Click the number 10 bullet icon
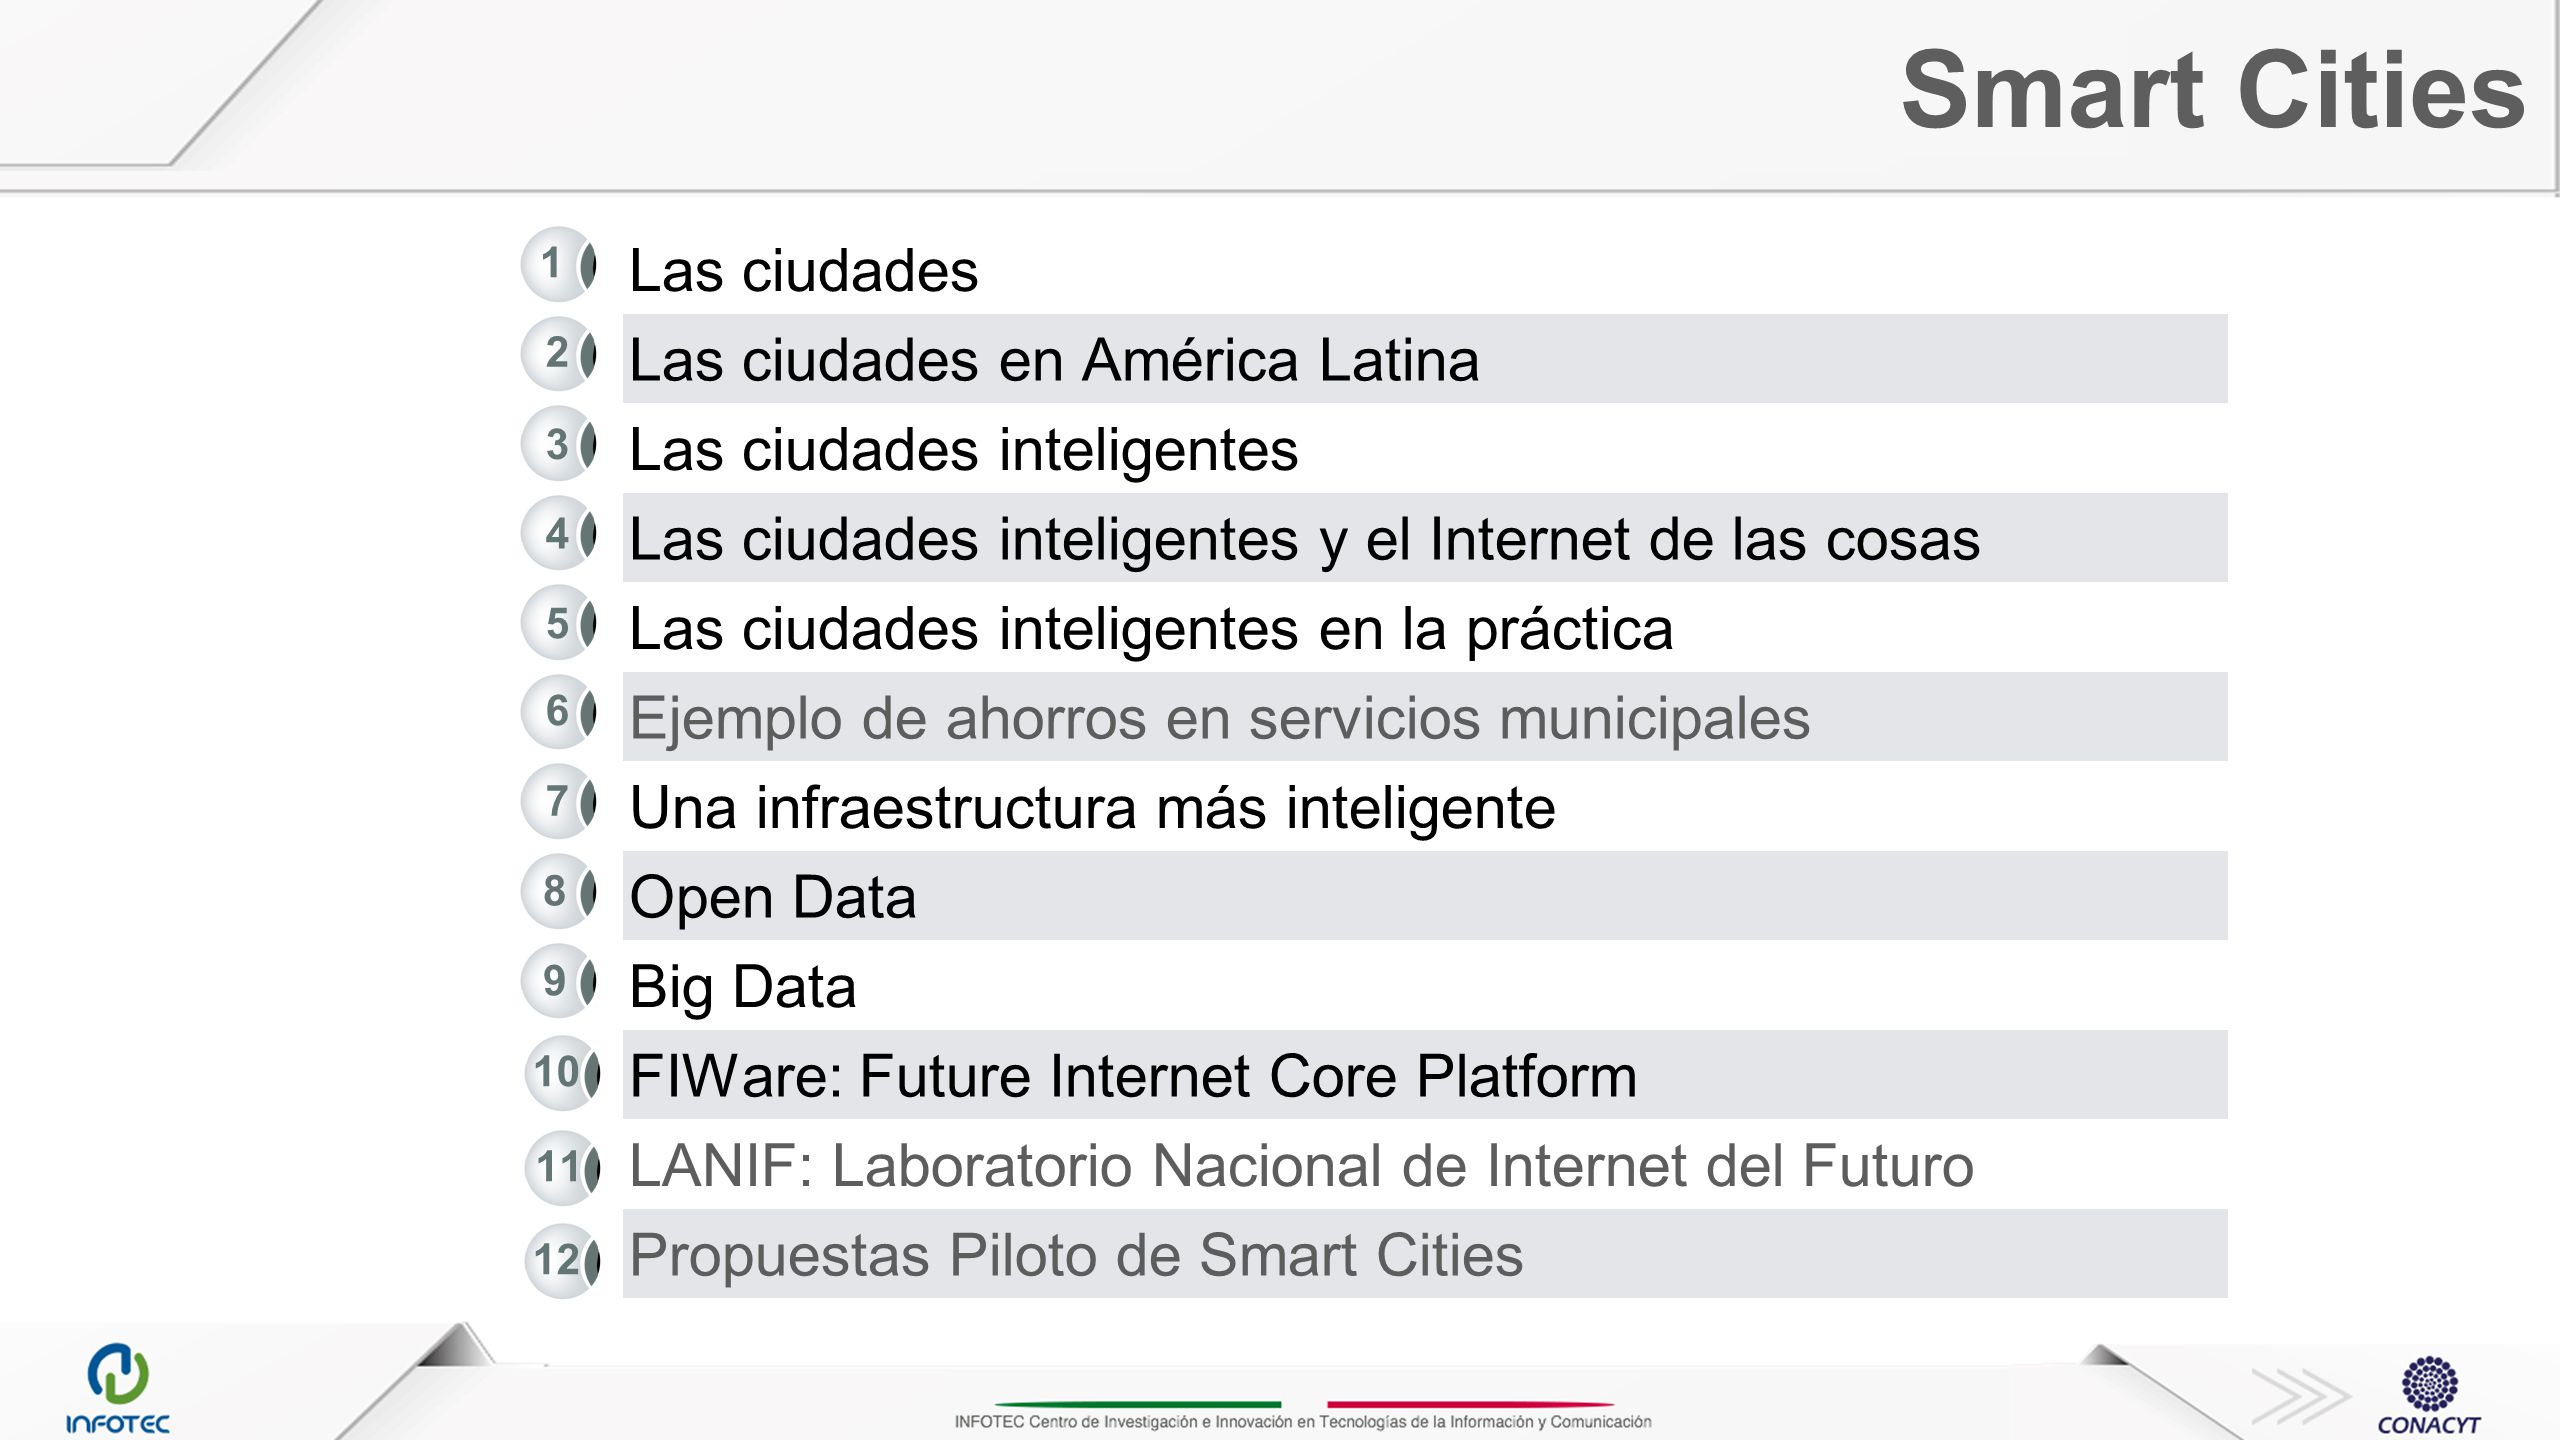The height and width of the screenshot is (1440, 2560). coord(563,1073)
